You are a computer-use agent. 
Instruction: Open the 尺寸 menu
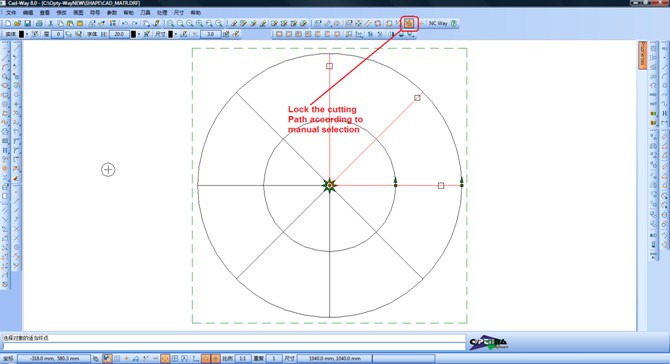click(x=179, y=13)
